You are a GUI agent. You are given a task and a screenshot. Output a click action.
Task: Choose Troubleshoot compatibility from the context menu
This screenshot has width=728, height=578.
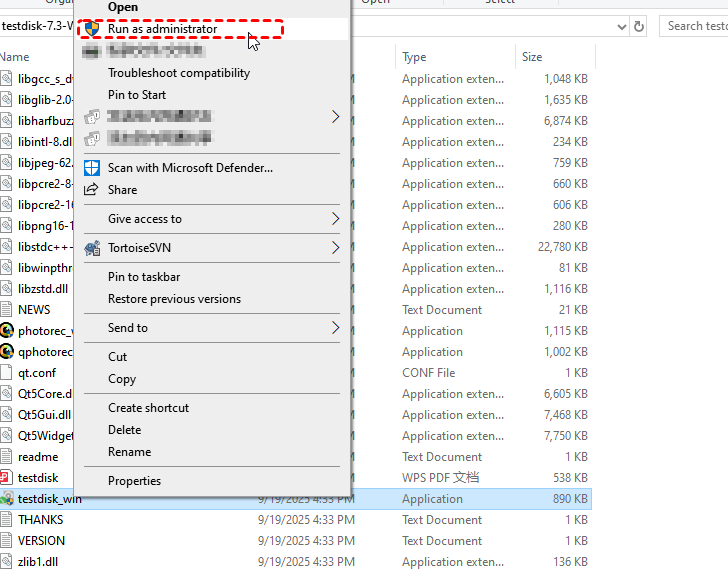coord(179,73)
